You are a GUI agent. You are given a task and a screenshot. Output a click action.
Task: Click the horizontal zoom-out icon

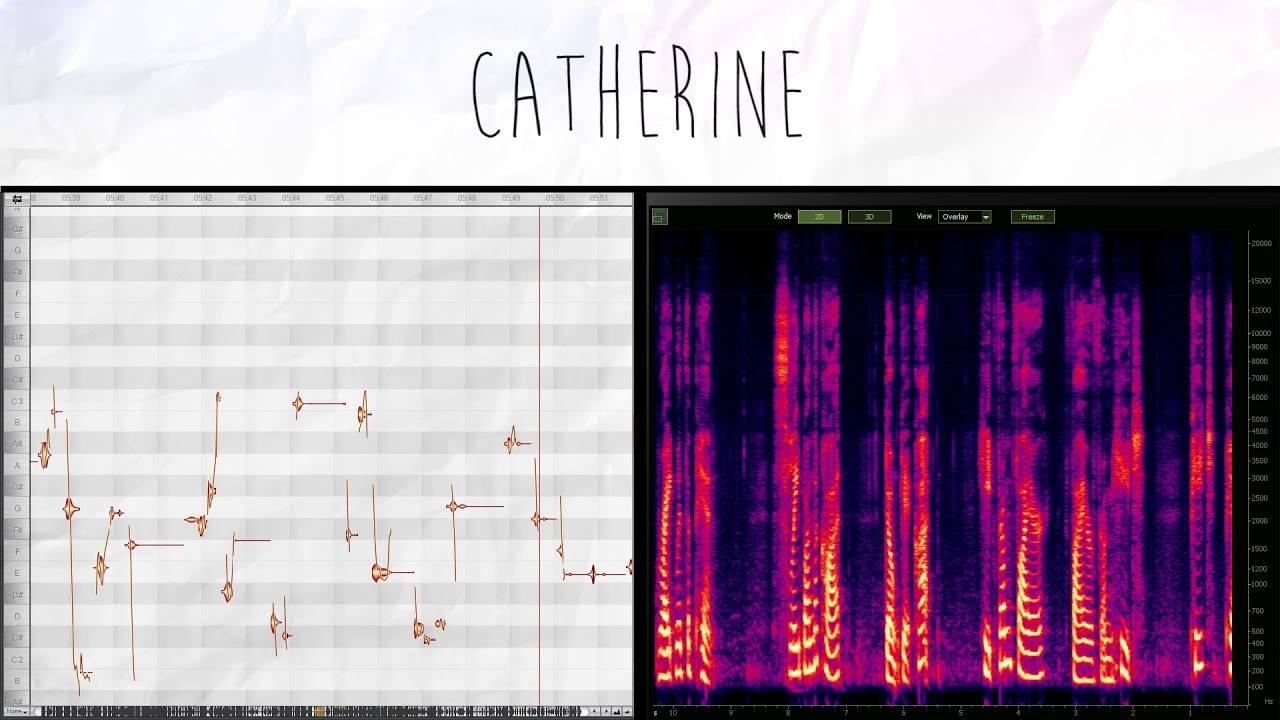click(x=617, y=711)
